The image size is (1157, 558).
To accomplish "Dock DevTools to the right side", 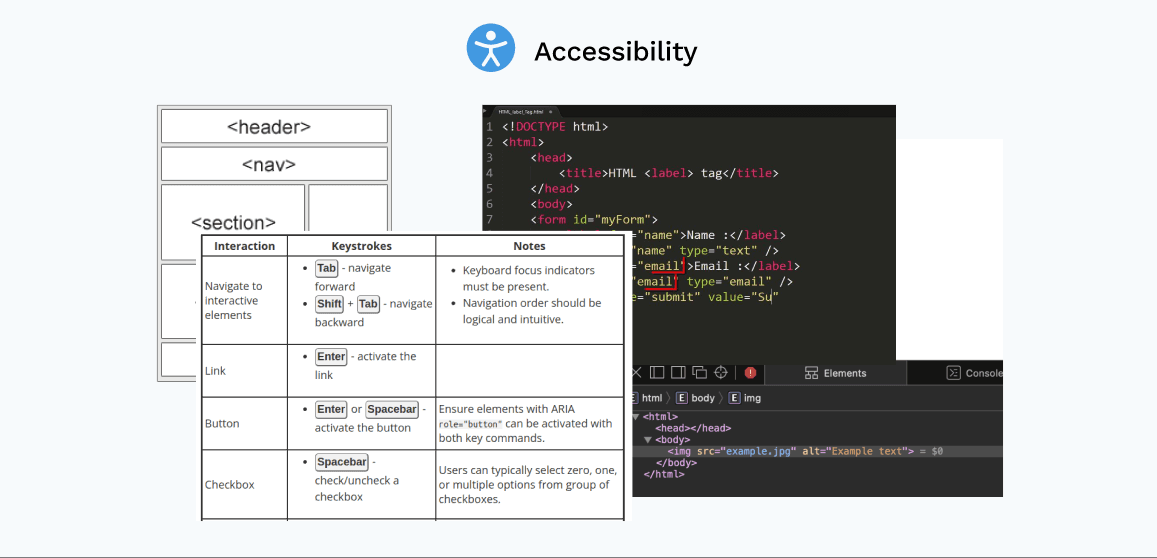I will [x=678, y=373].
